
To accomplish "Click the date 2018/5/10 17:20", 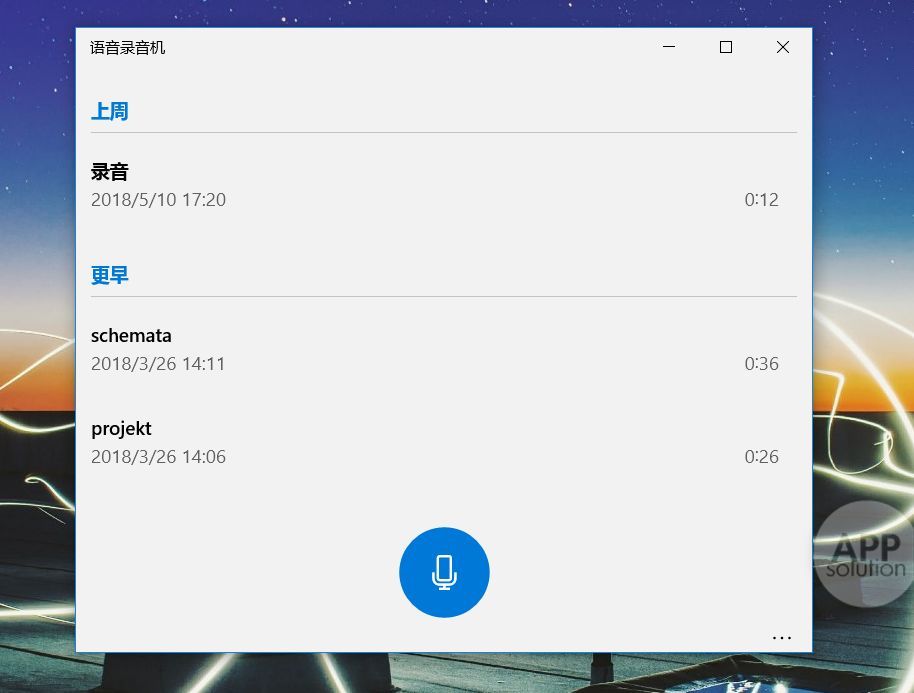I will tap(158, 200).
